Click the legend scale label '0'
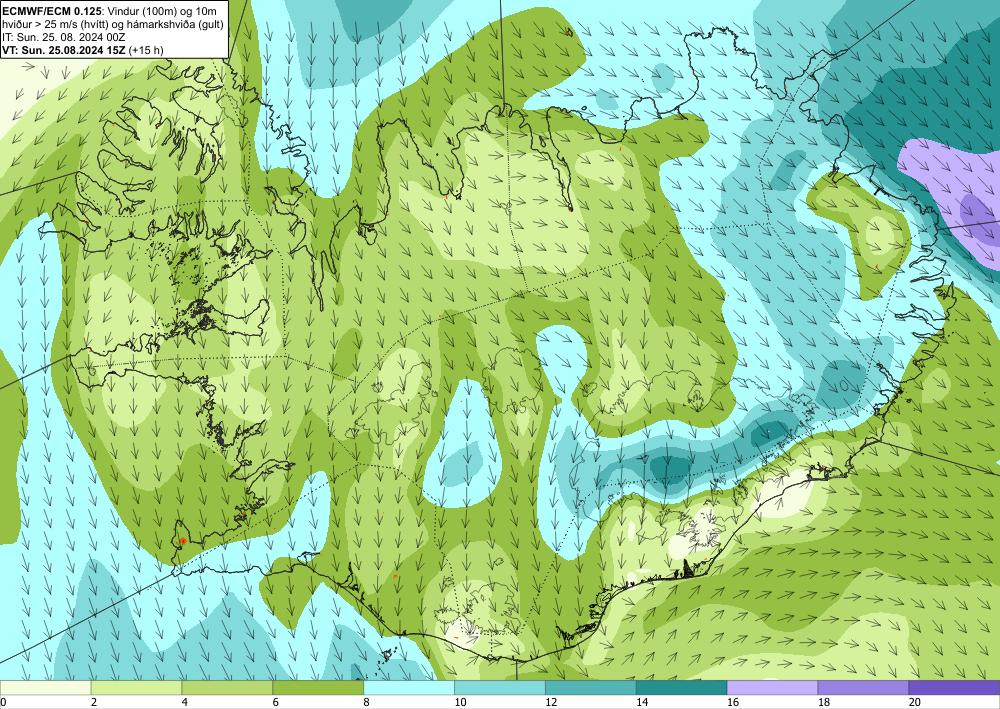This screenshot has height=709, width=1000. [x=3, y=703]
